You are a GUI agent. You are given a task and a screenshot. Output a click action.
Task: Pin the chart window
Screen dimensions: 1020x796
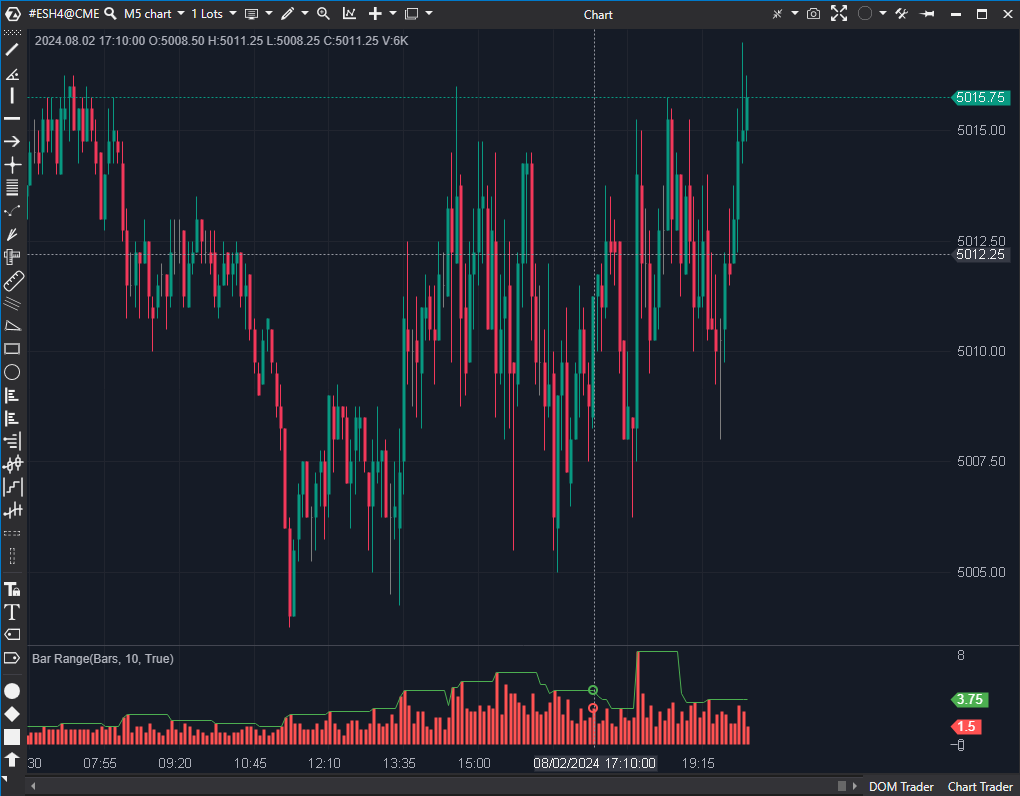928,14
